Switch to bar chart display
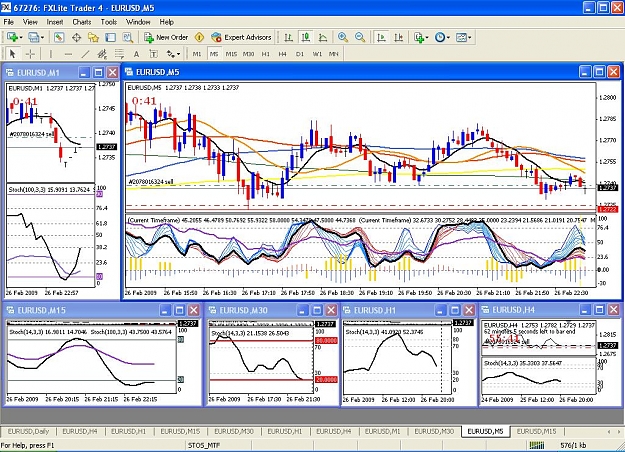This screenshot has height=452, width=625. tap(289, 37)
